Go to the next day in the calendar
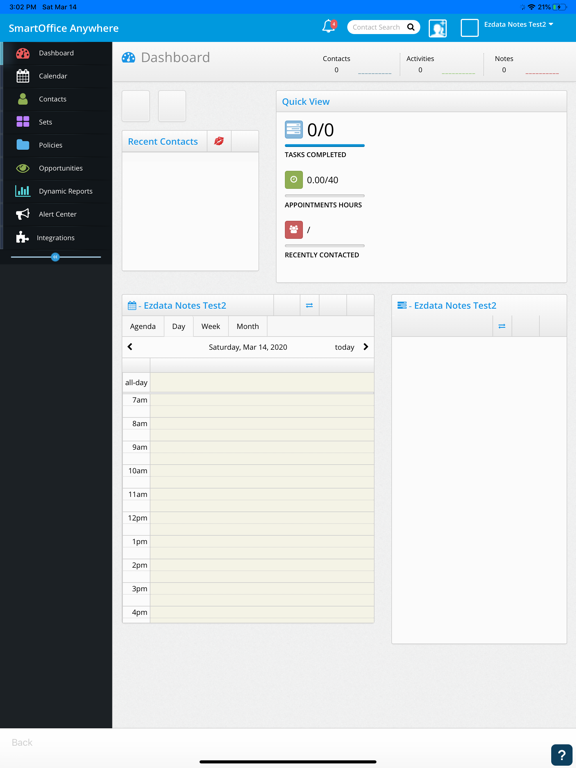The image size is (576, 768). pos(365,347)
